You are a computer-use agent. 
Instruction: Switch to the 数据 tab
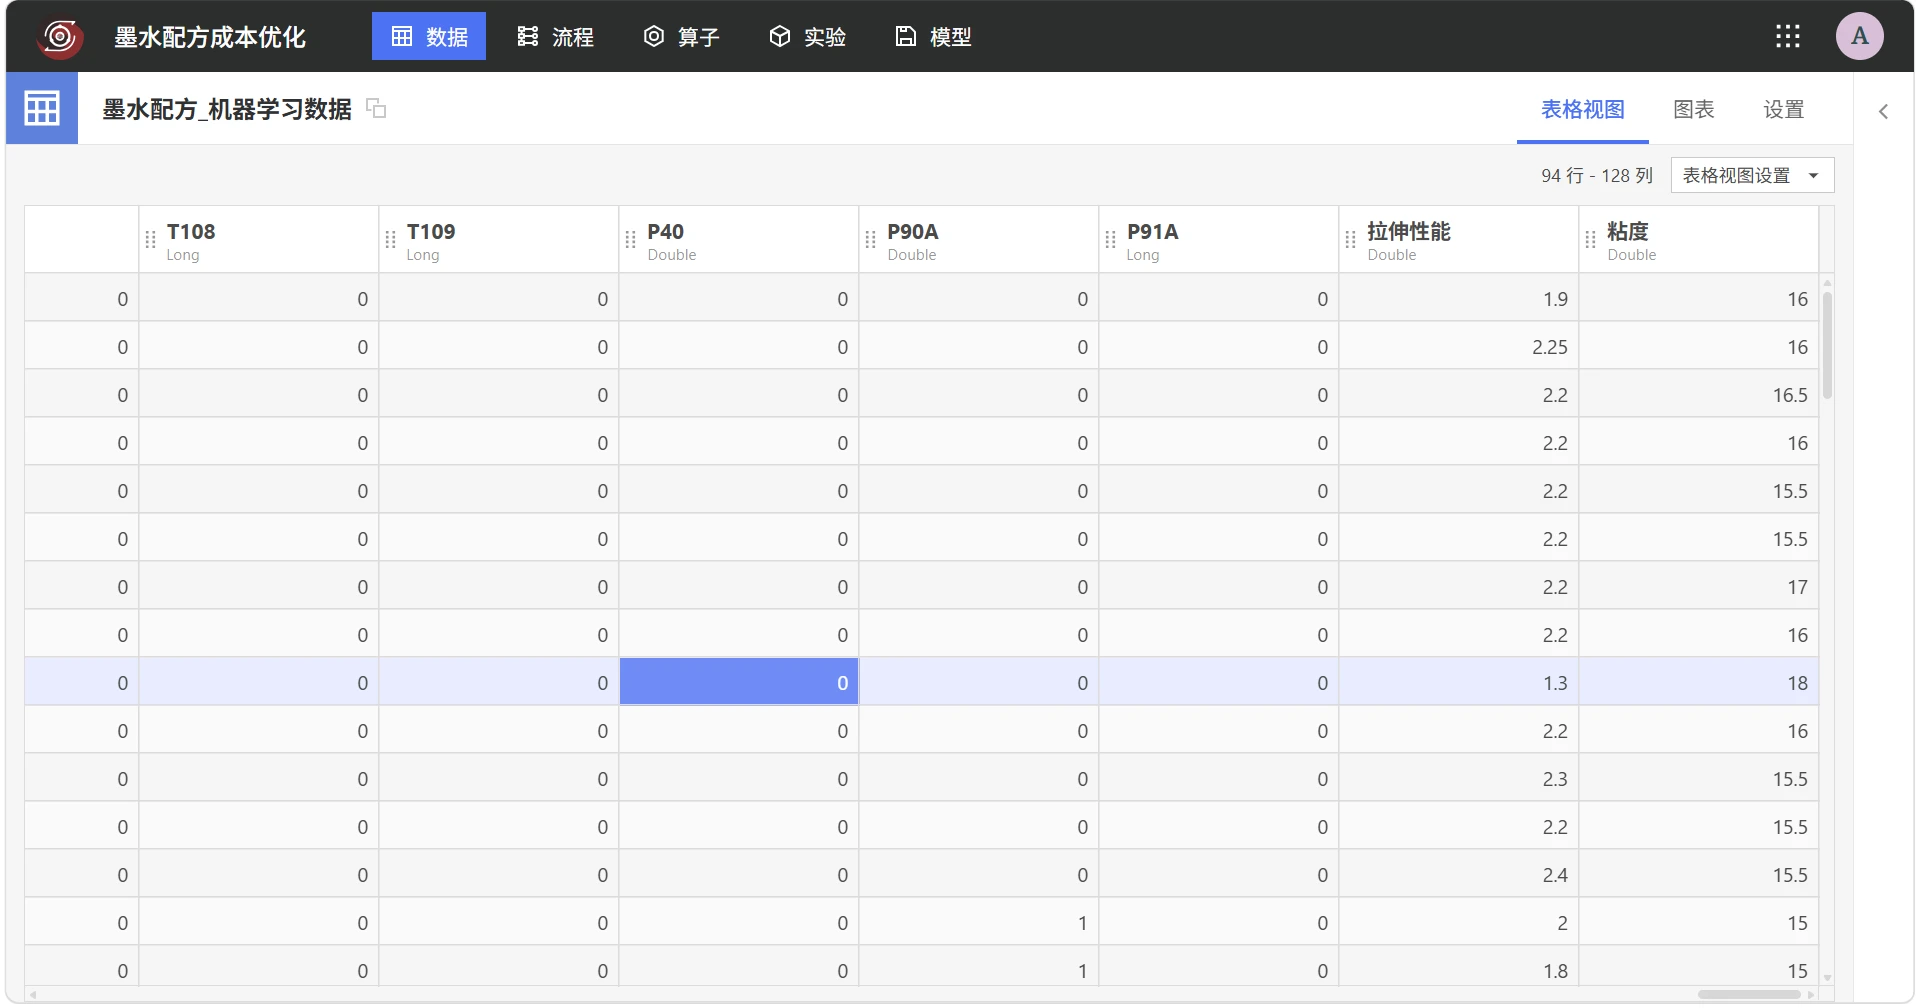429,36
